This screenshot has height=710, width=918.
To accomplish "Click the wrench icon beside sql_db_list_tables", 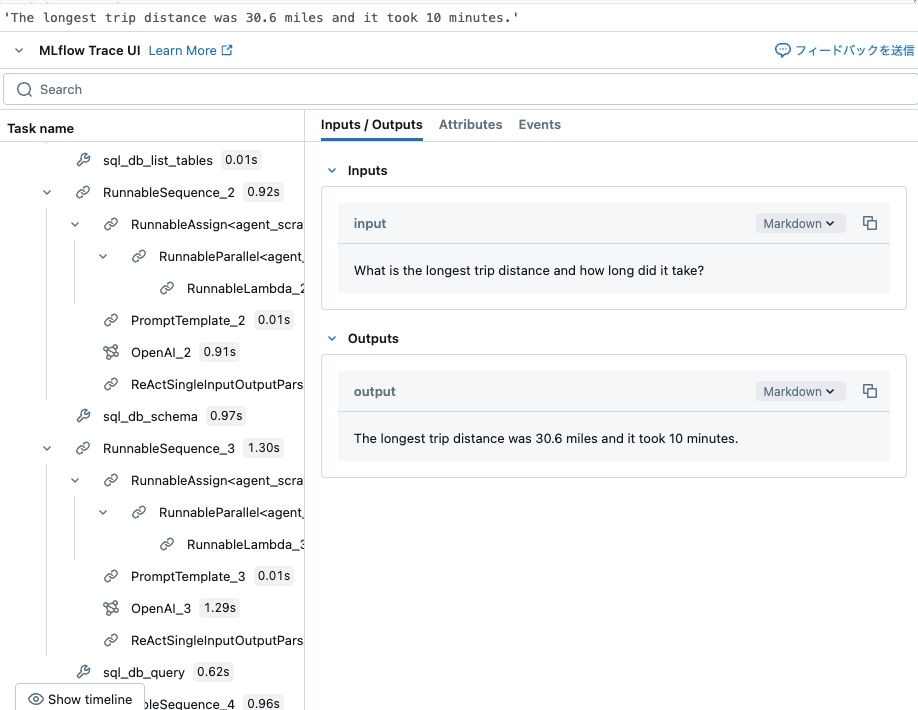I will coord(83,160).
